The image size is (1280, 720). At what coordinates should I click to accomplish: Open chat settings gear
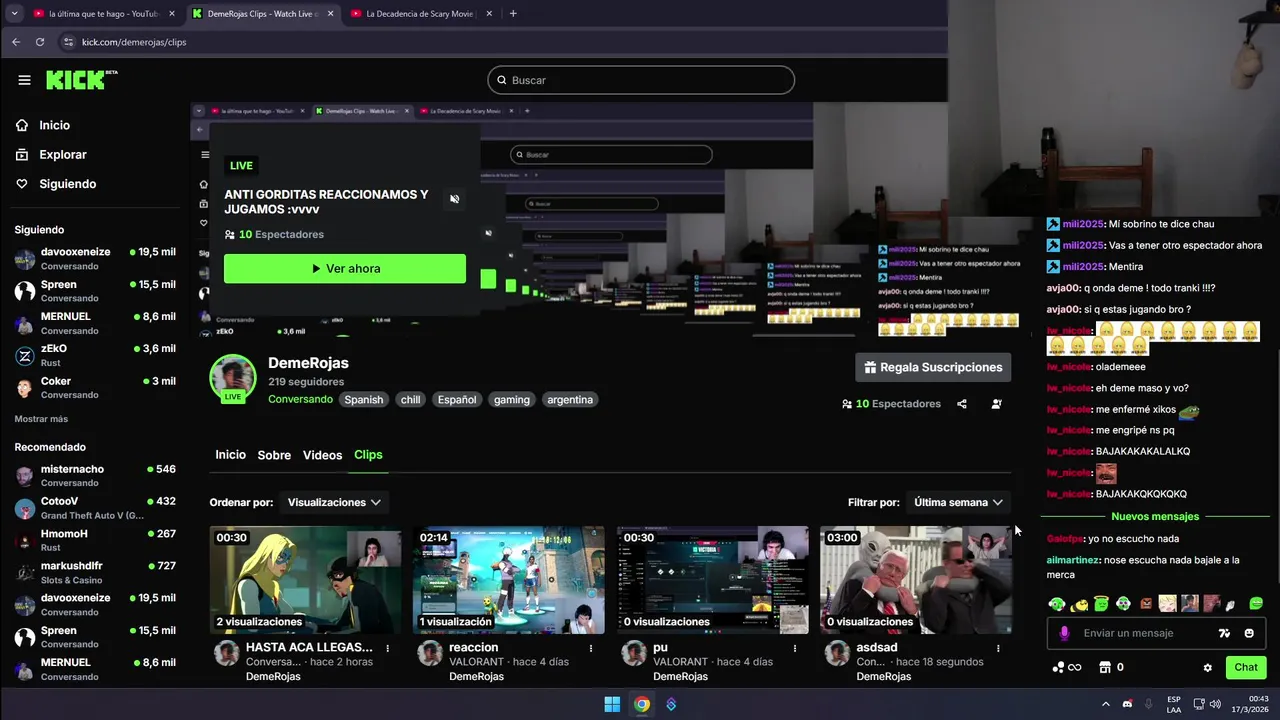[1207, 667]
